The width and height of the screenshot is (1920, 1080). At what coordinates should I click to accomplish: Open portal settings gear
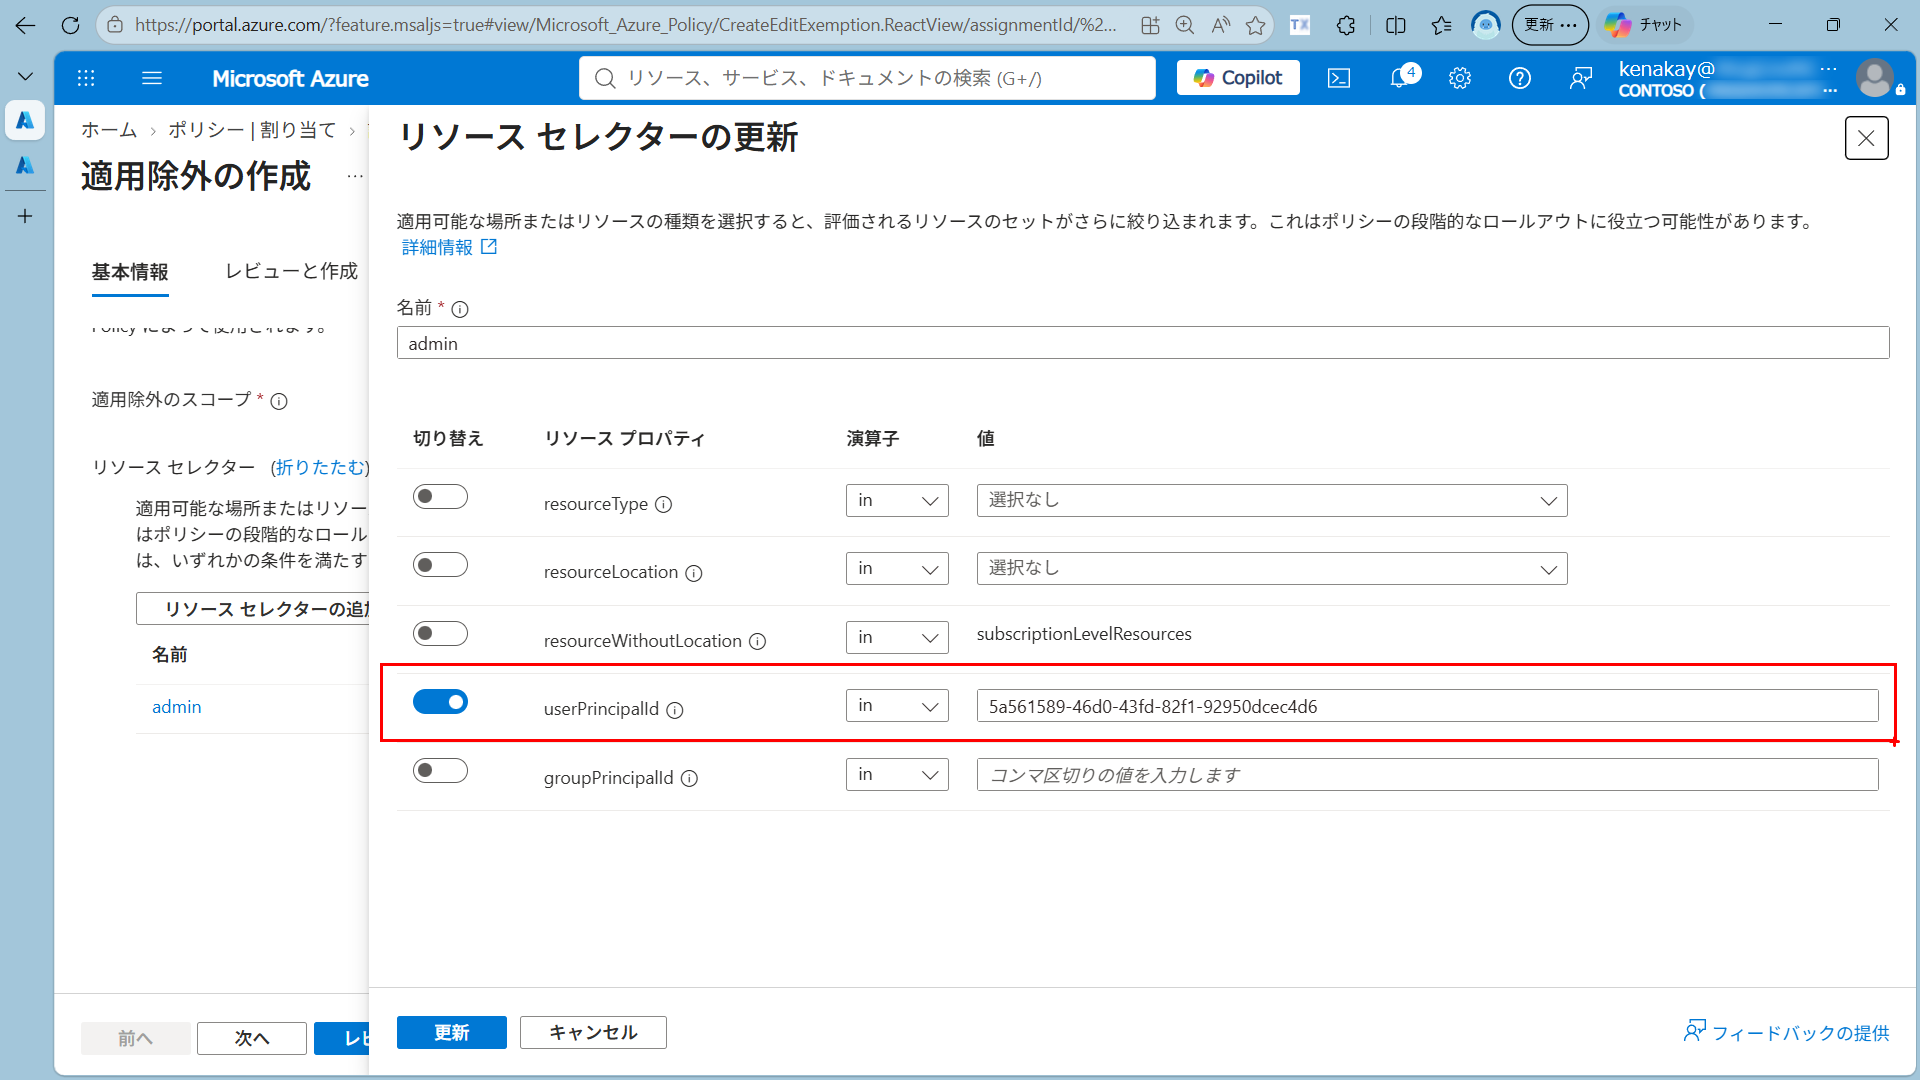coord(1460,78)
